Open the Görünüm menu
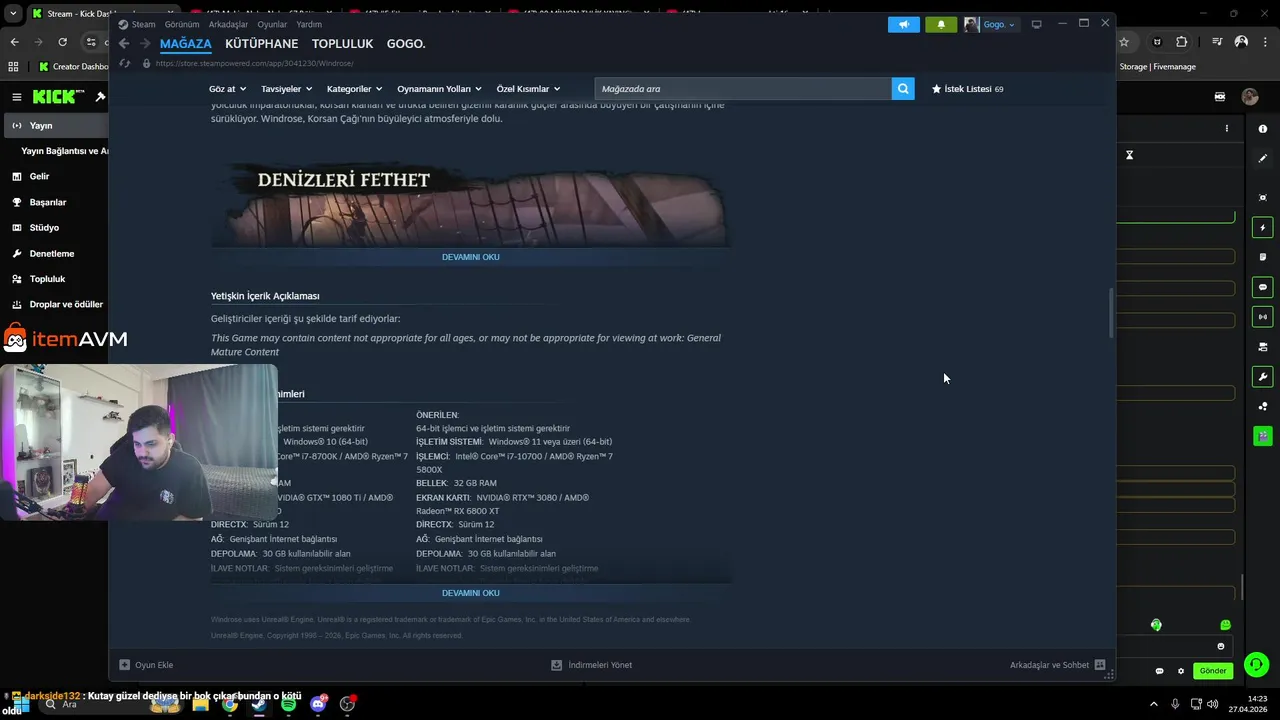The width and height of the screenshot is (1280, 720). [182, 24]
